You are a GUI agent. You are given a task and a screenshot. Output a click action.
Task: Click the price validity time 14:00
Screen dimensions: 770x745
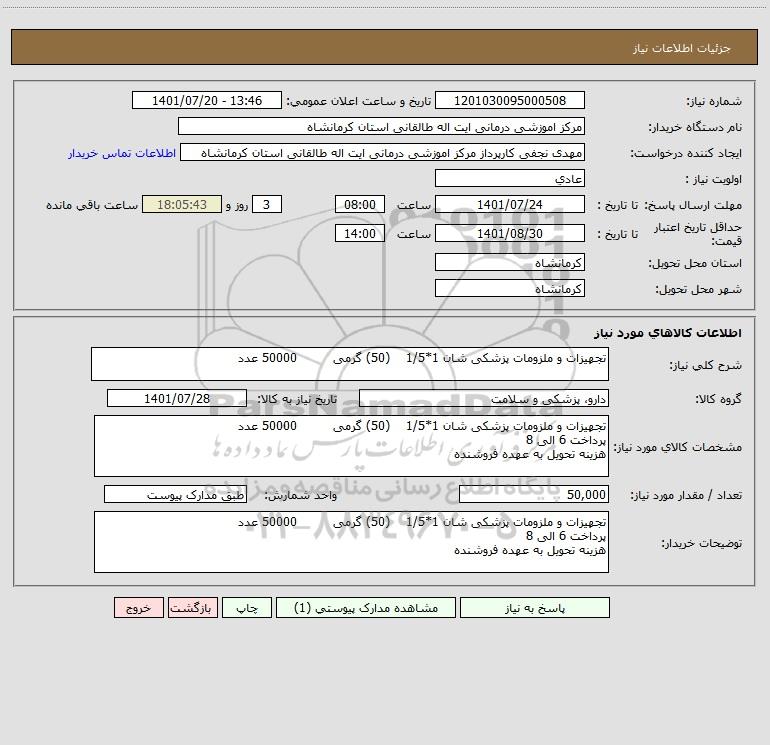359,233
